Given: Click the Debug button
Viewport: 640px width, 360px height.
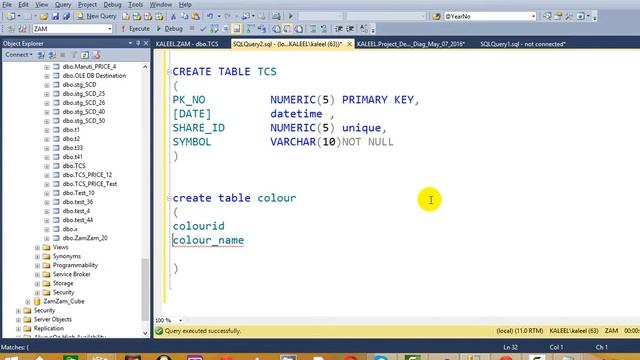Looking at the screenshot, I should click(x=170, y=29).
